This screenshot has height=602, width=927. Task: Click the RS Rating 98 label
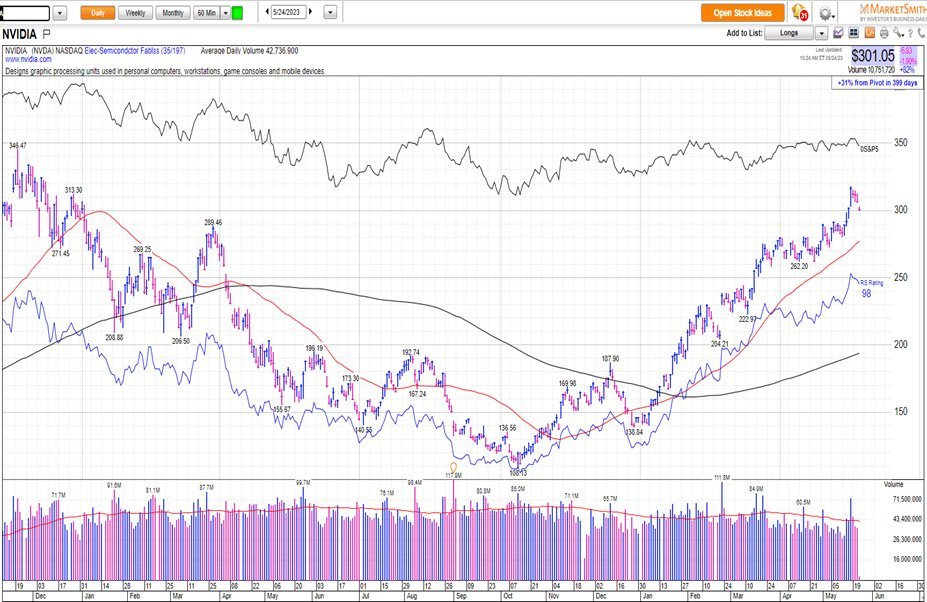[869, 288]
